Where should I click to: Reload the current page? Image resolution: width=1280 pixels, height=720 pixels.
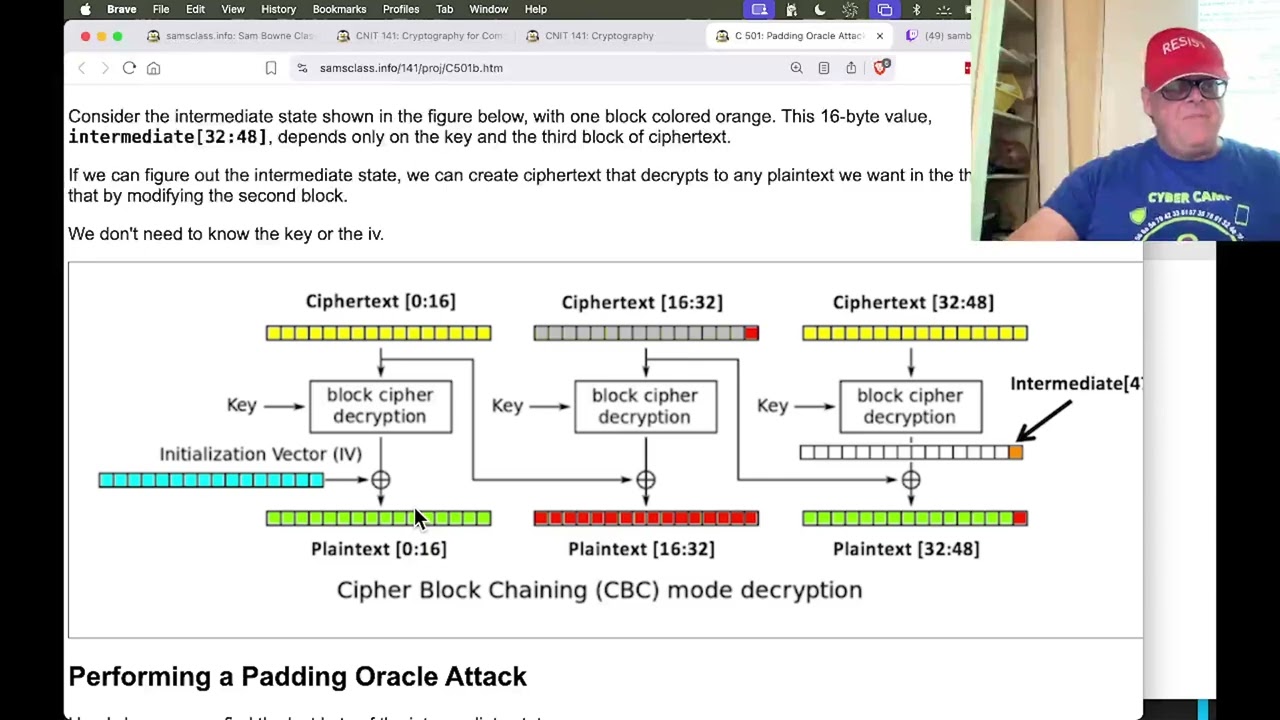pos(129,68)
